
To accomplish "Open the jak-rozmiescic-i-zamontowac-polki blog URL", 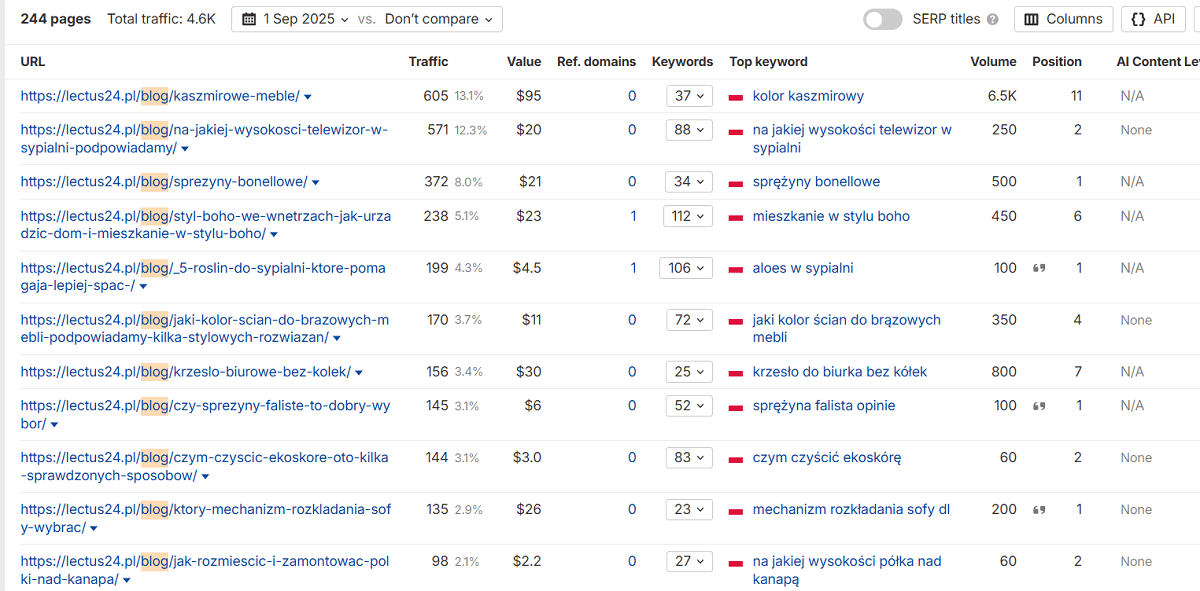I will point(204,571).
